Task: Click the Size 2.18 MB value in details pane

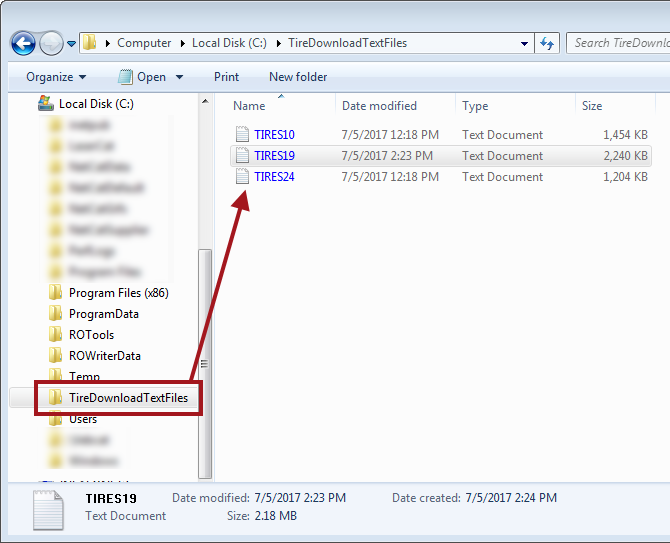Action: [276, 516]
